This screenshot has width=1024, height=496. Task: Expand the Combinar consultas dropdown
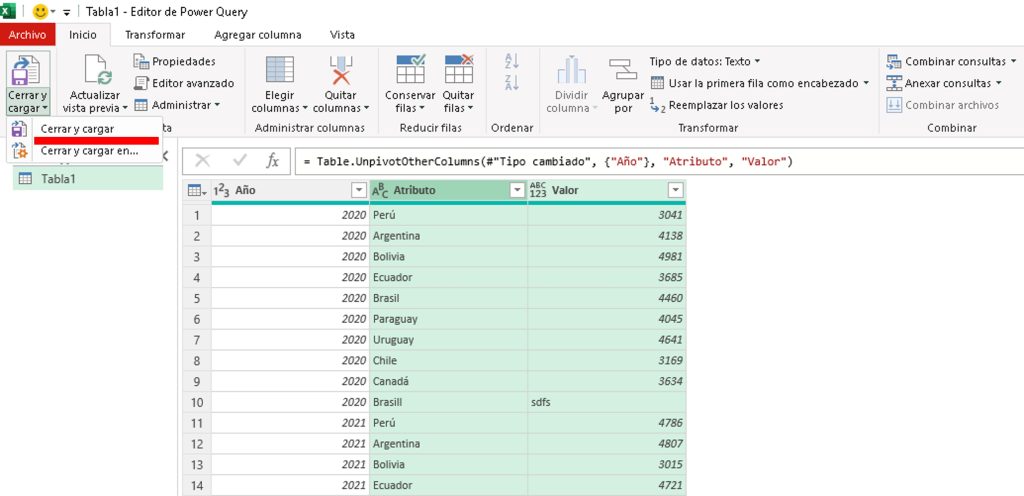pyautogui.click(x=1014, y=62)
